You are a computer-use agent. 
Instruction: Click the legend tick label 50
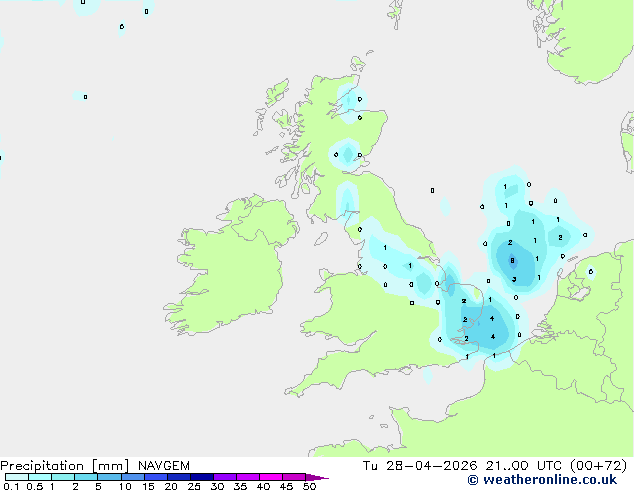(309, 487)
